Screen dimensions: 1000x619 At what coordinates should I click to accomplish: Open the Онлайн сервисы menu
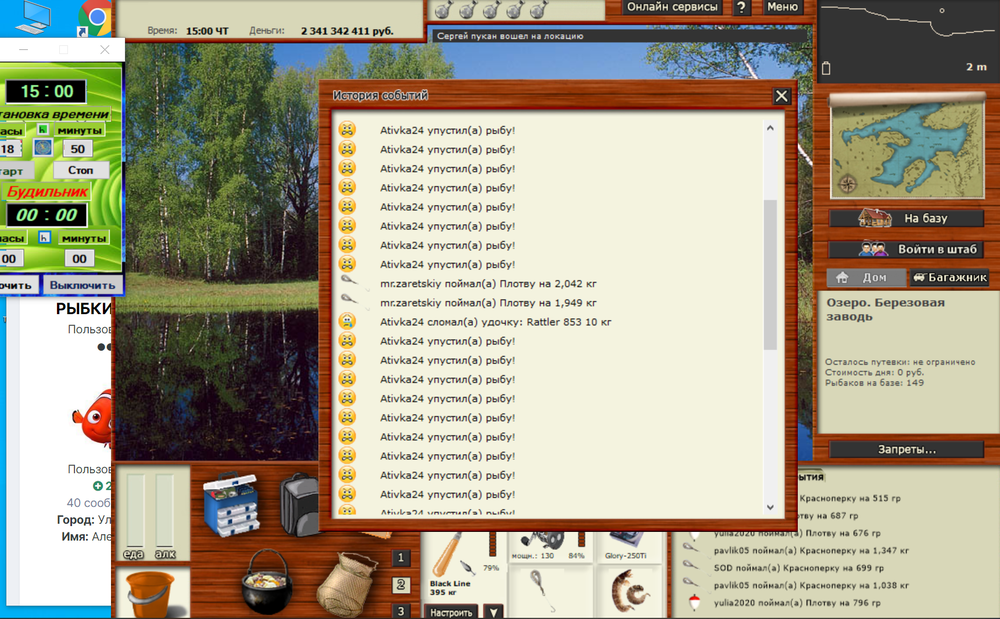(672, 7)
